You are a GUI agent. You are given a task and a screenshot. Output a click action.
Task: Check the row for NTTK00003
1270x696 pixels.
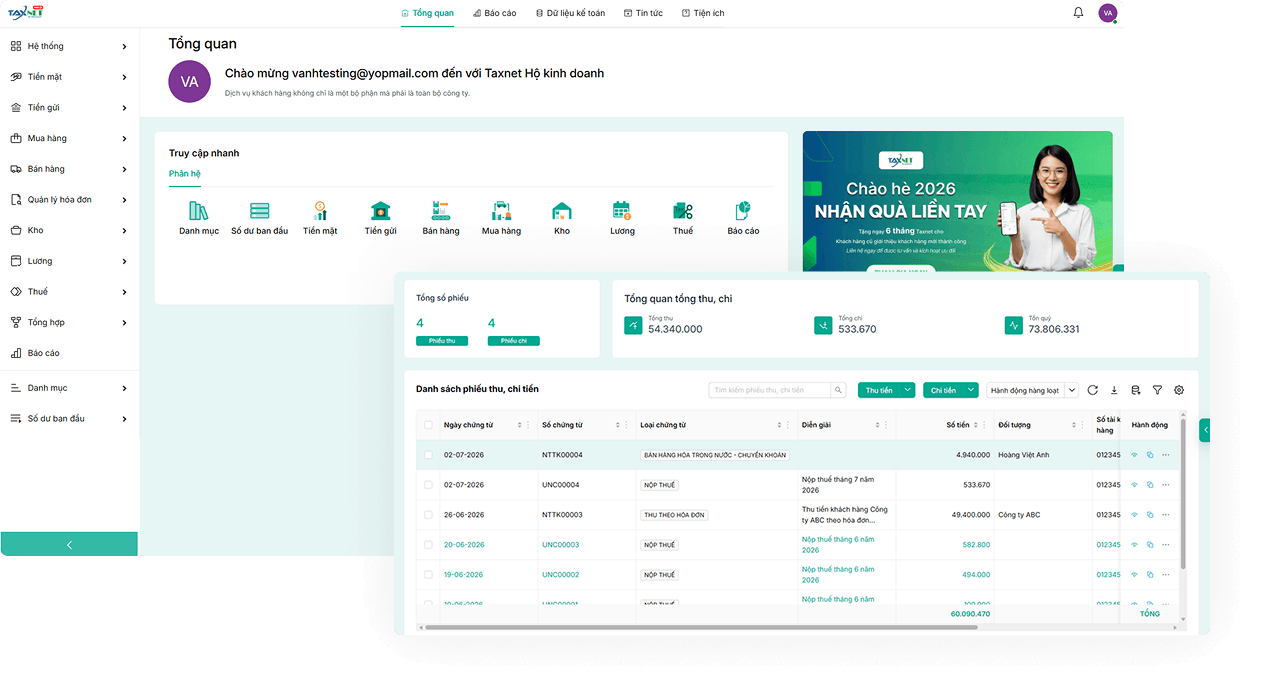tap(429, 515)
